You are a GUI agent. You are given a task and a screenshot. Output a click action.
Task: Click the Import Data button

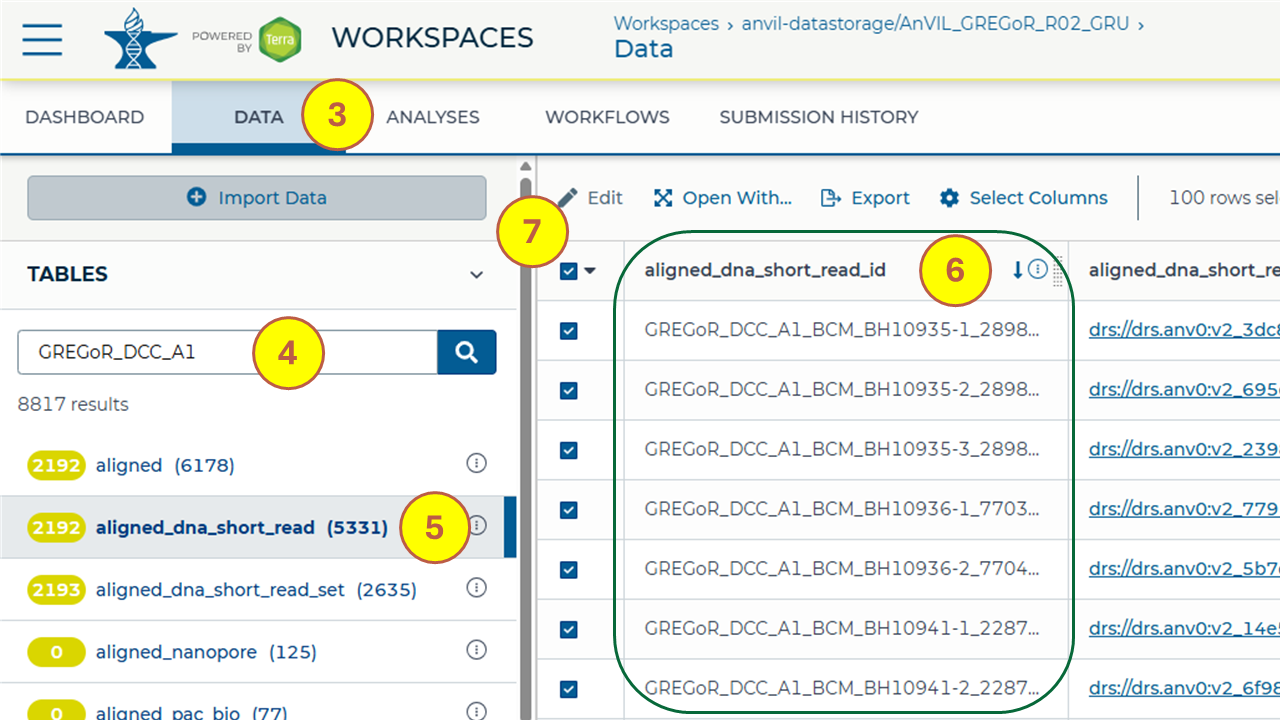coord(257,198)
